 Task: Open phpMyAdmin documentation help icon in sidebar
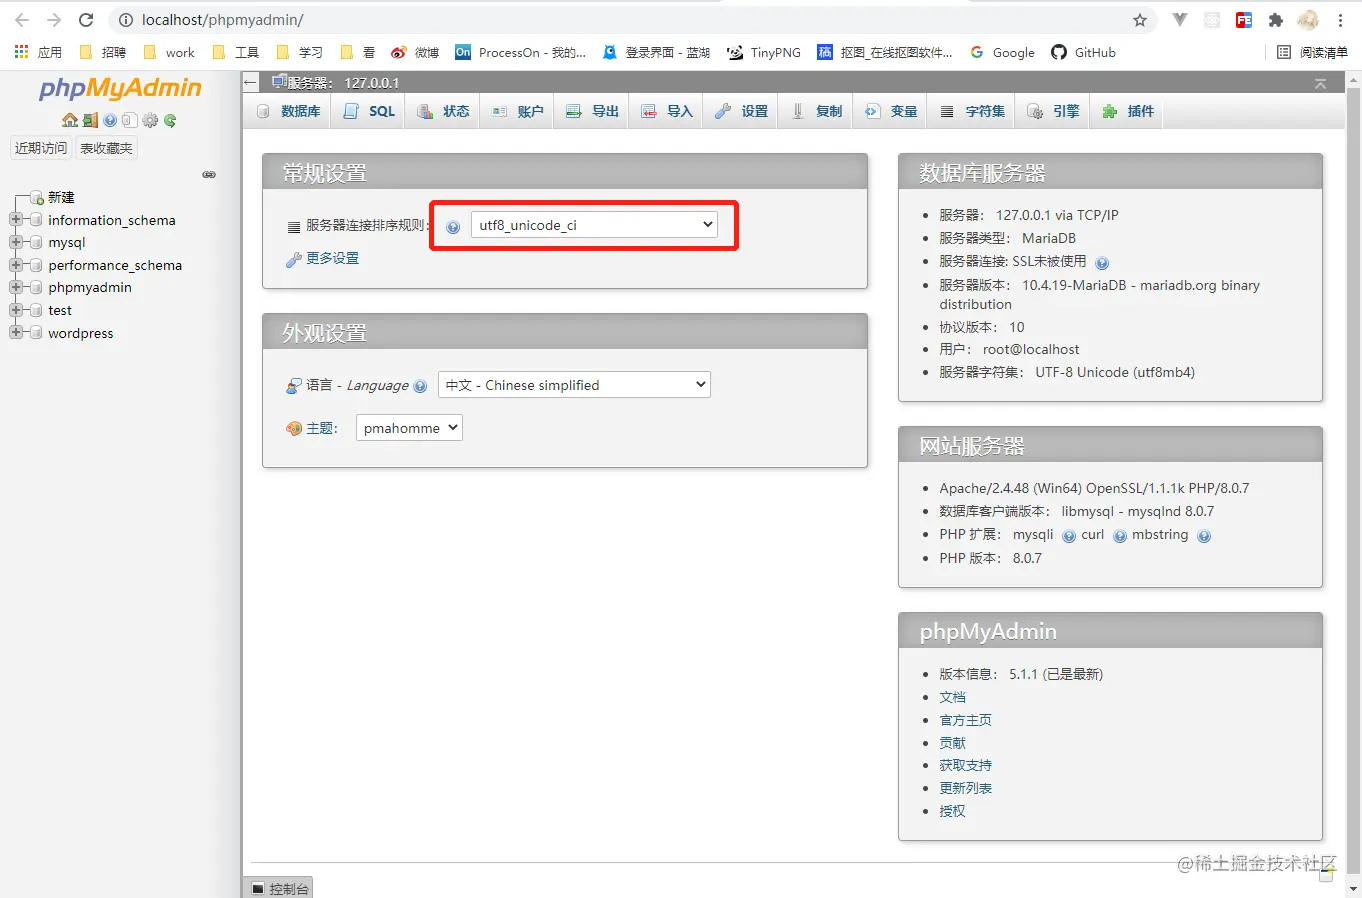[110, 120]
